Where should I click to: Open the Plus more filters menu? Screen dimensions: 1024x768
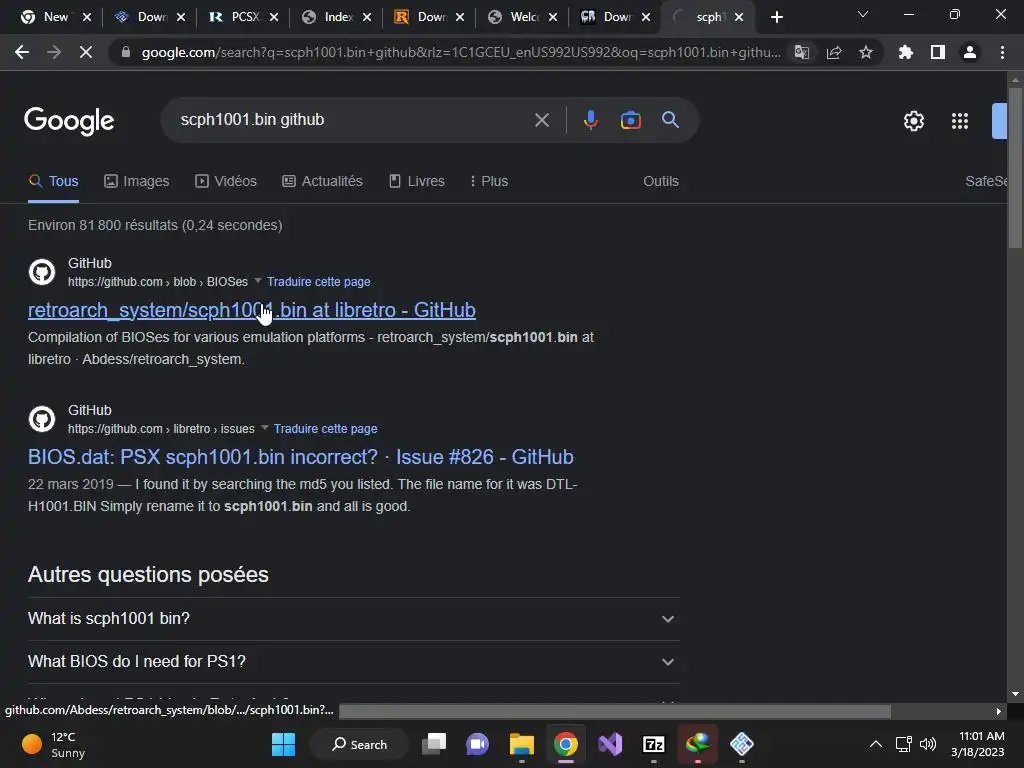(x=488, y=182)
